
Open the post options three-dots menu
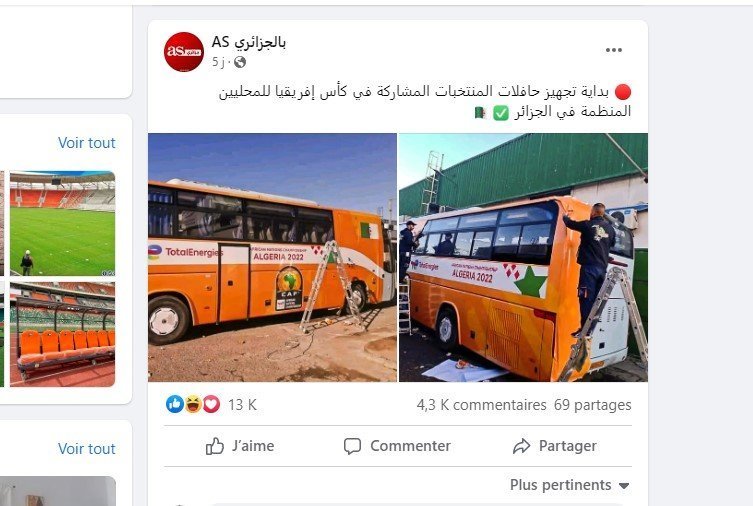[614, 50]
